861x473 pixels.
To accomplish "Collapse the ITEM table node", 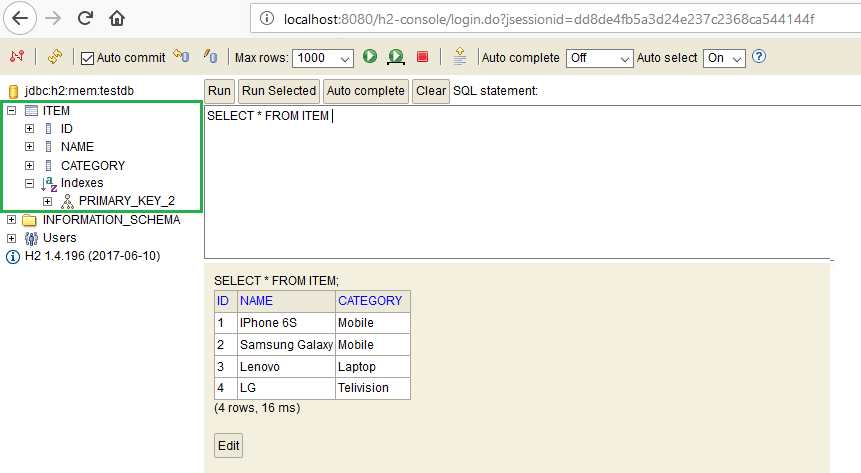I will click(12, 111).
